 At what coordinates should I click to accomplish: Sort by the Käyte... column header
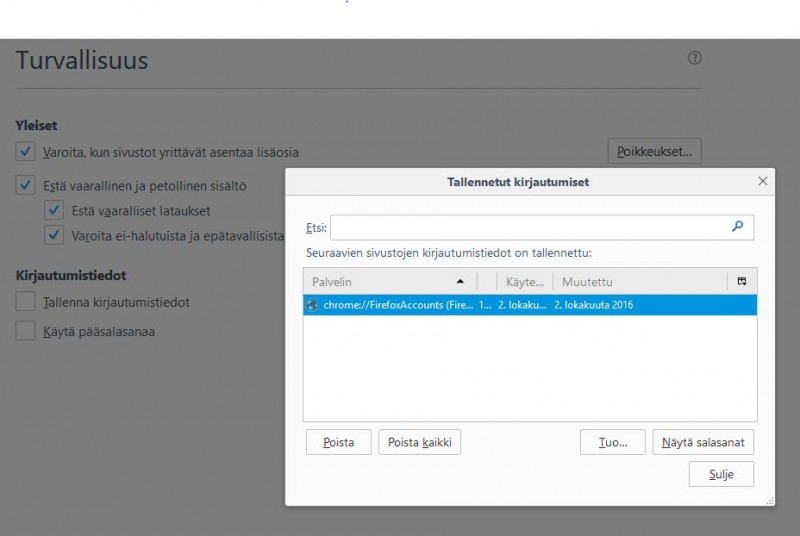tap(525, 282)
